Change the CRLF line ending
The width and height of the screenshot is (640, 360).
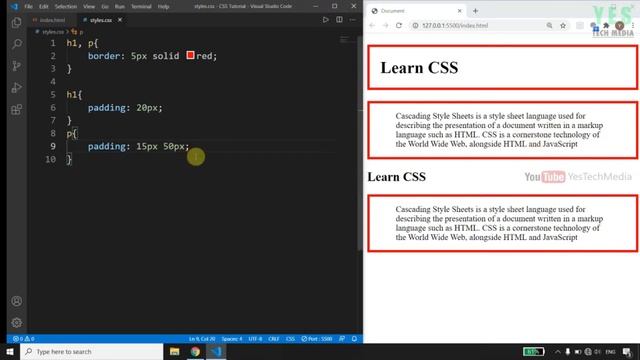click(273, 339)
